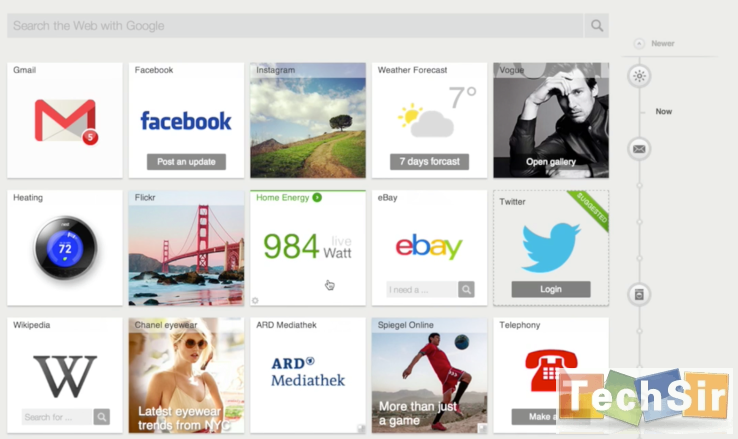Click the corner icon on ARD Mediathek tile

coord(361,428)
